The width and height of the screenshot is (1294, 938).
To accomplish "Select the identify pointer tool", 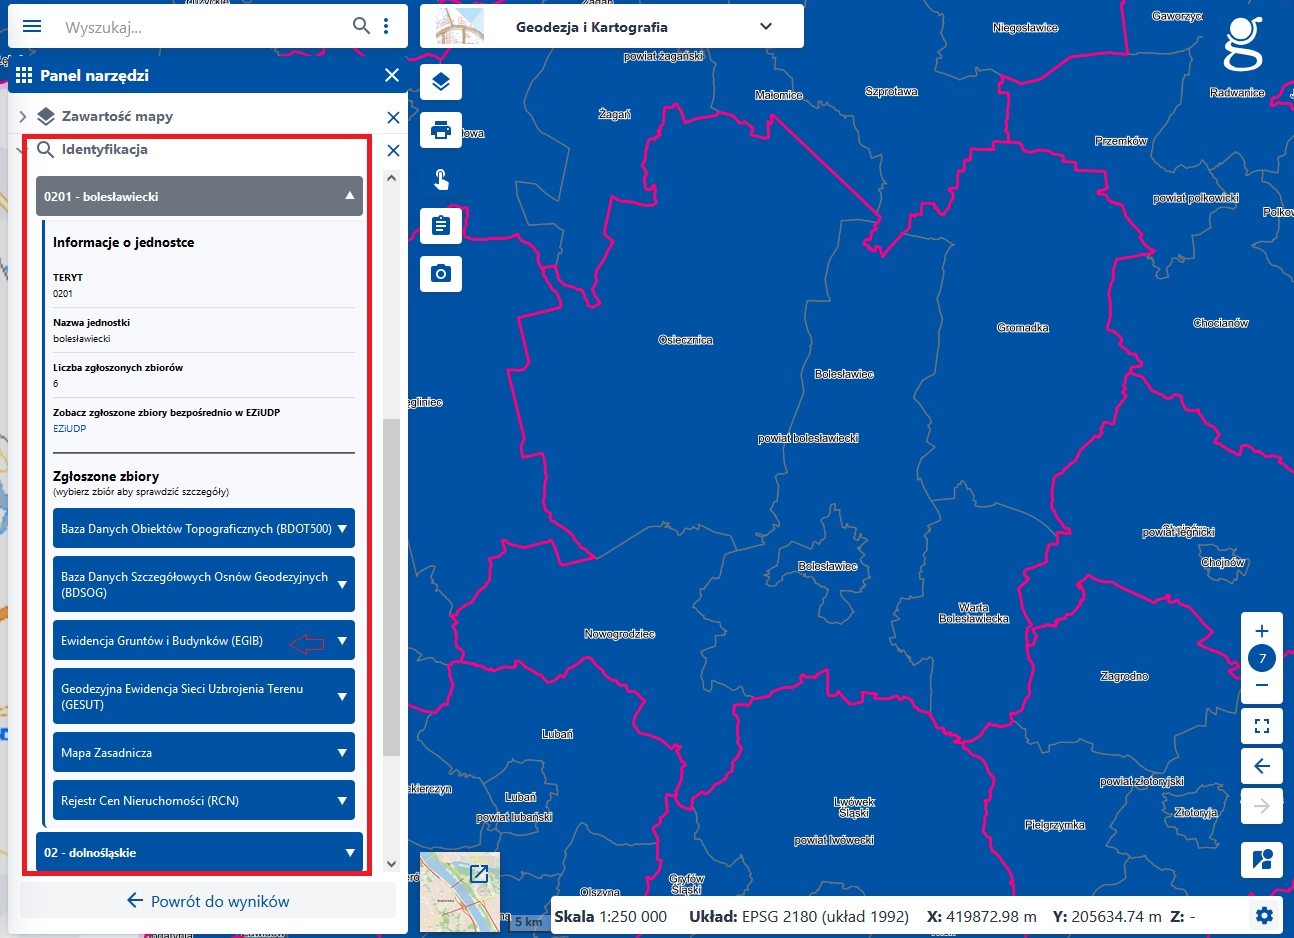I will click(441, 178).
